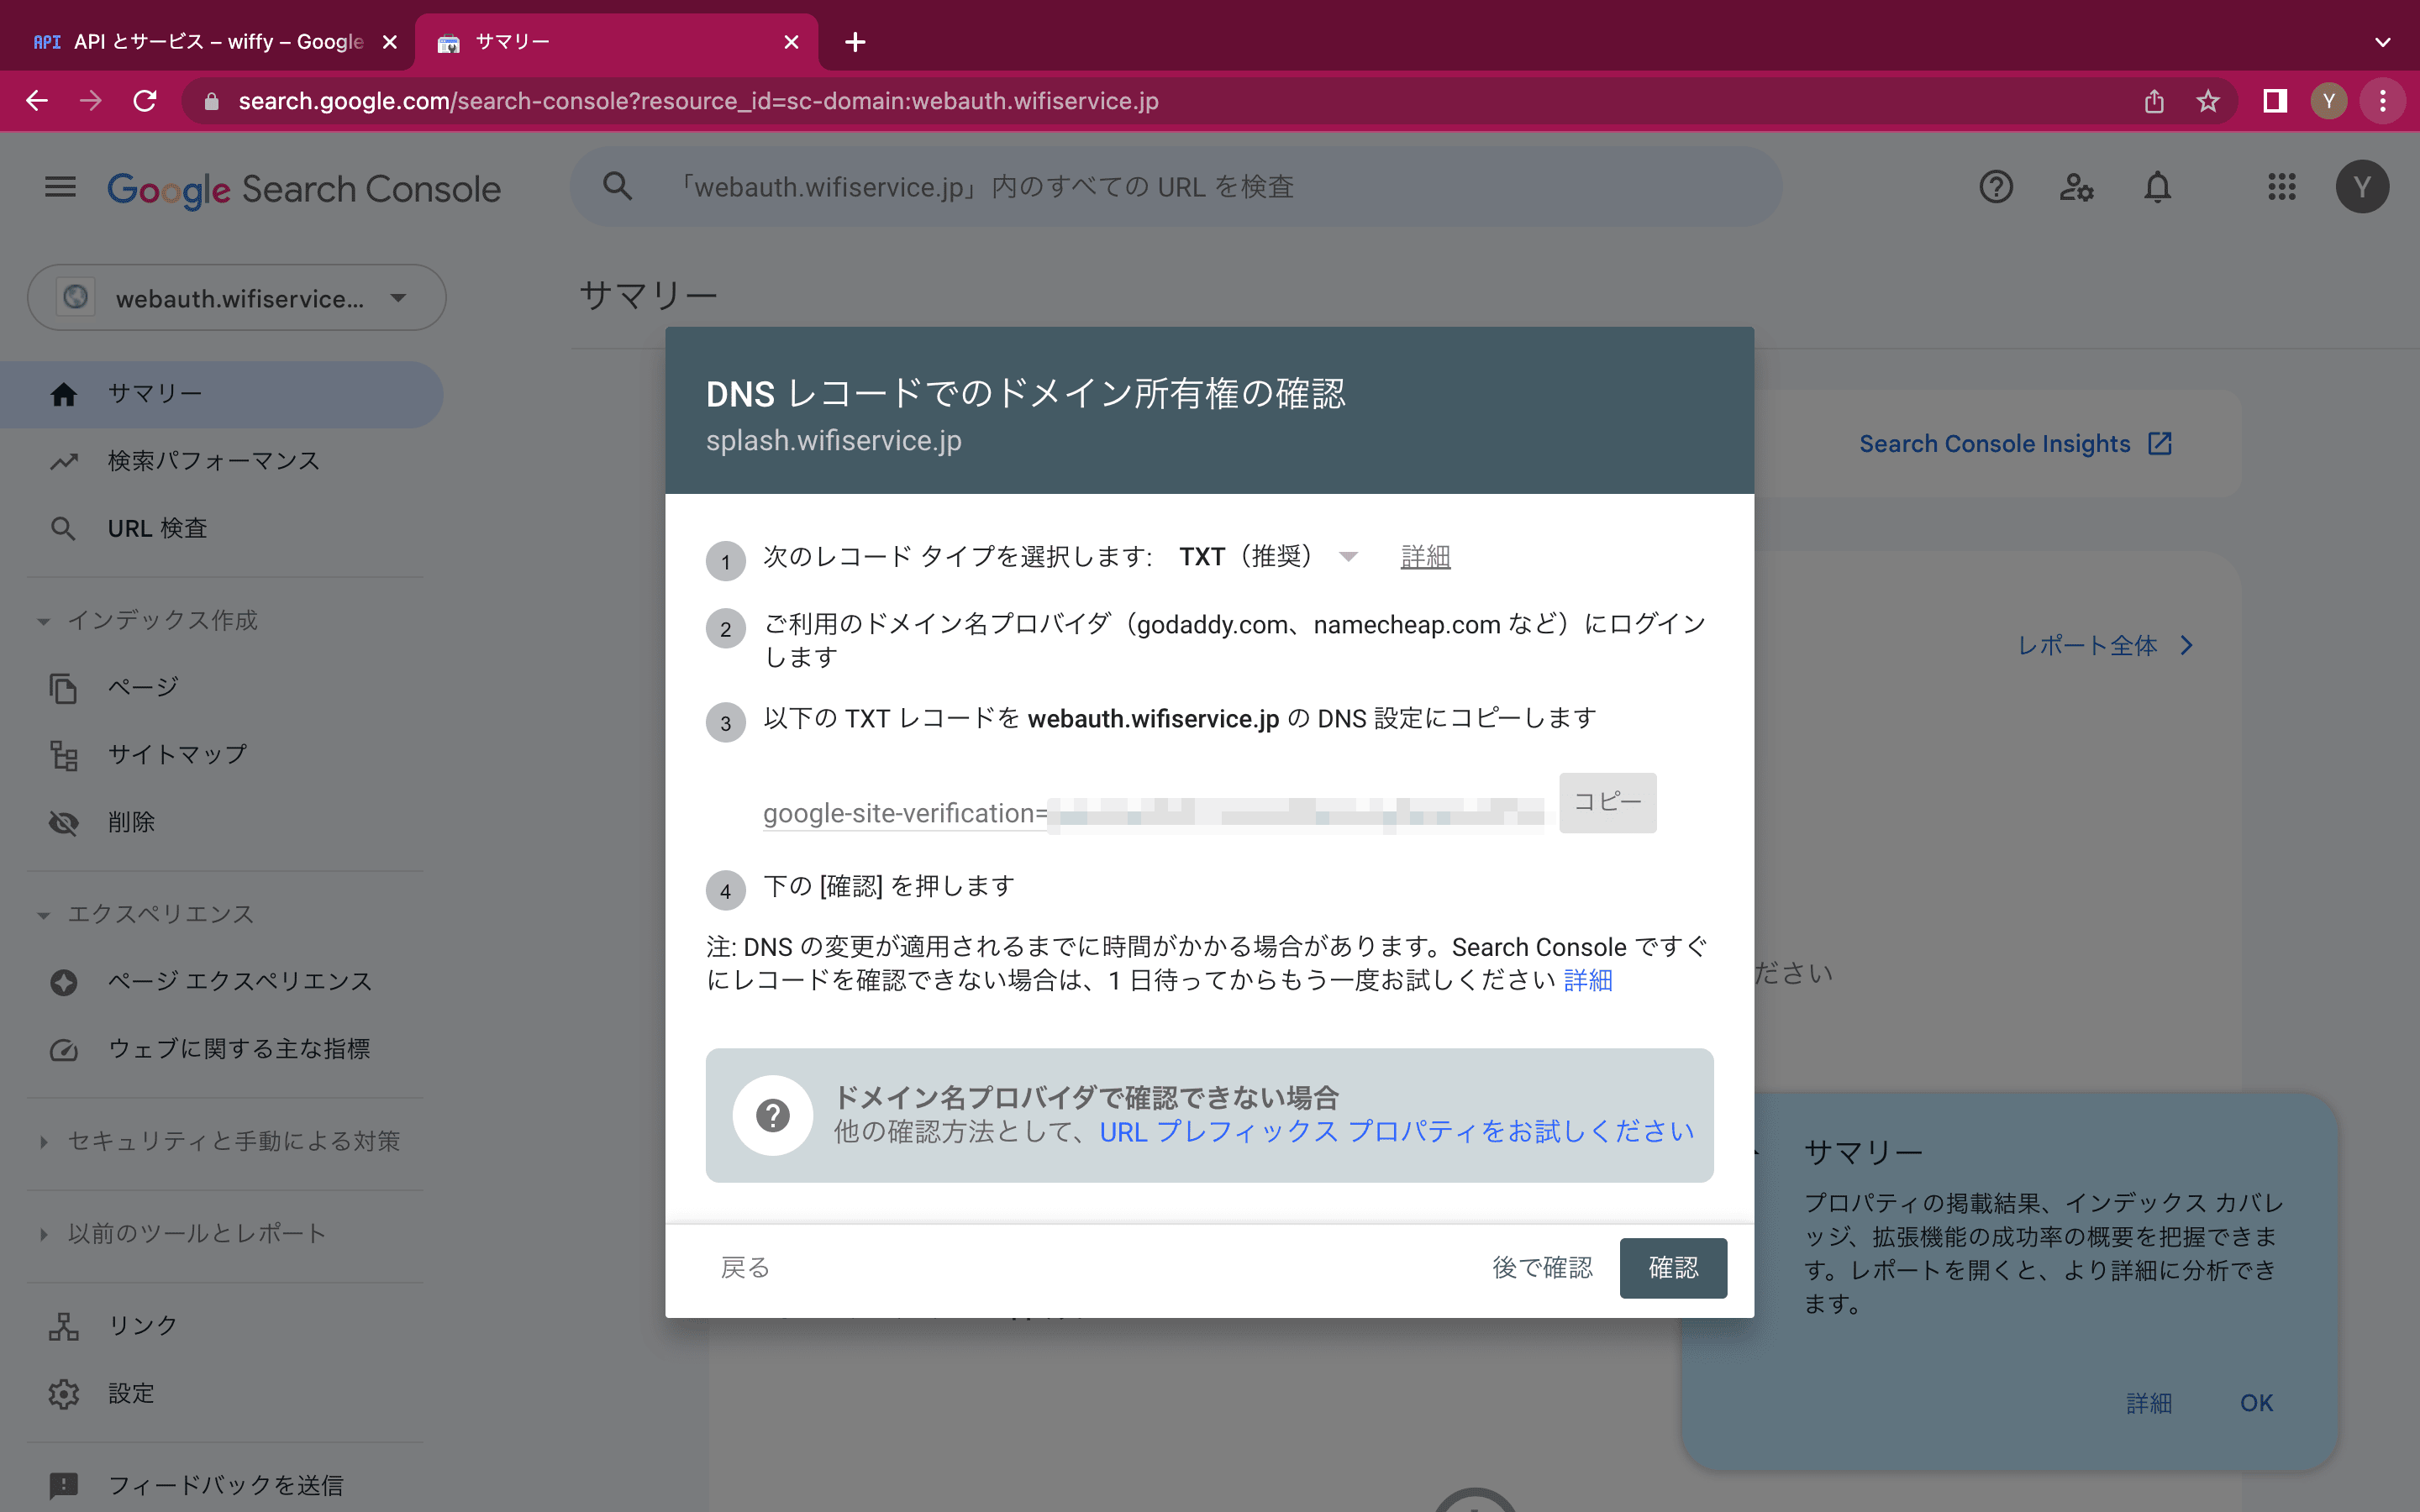Click the 詳細 link in DNS note
The height and width of the screenshot is (1512, 2420).
click(1588, 980)
